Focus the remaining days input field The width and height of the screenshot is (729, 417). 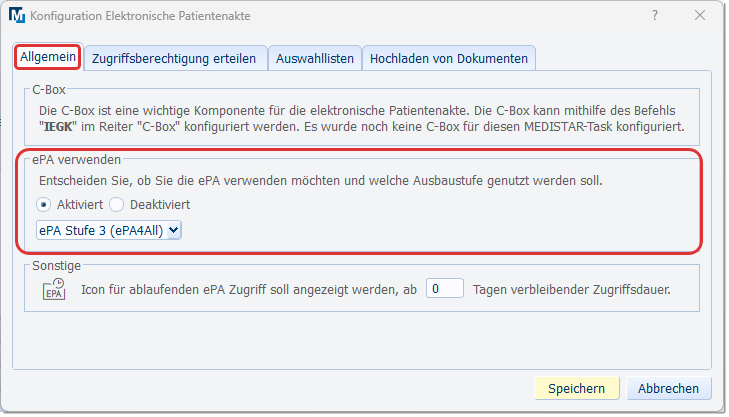click(x=445, y=289)
